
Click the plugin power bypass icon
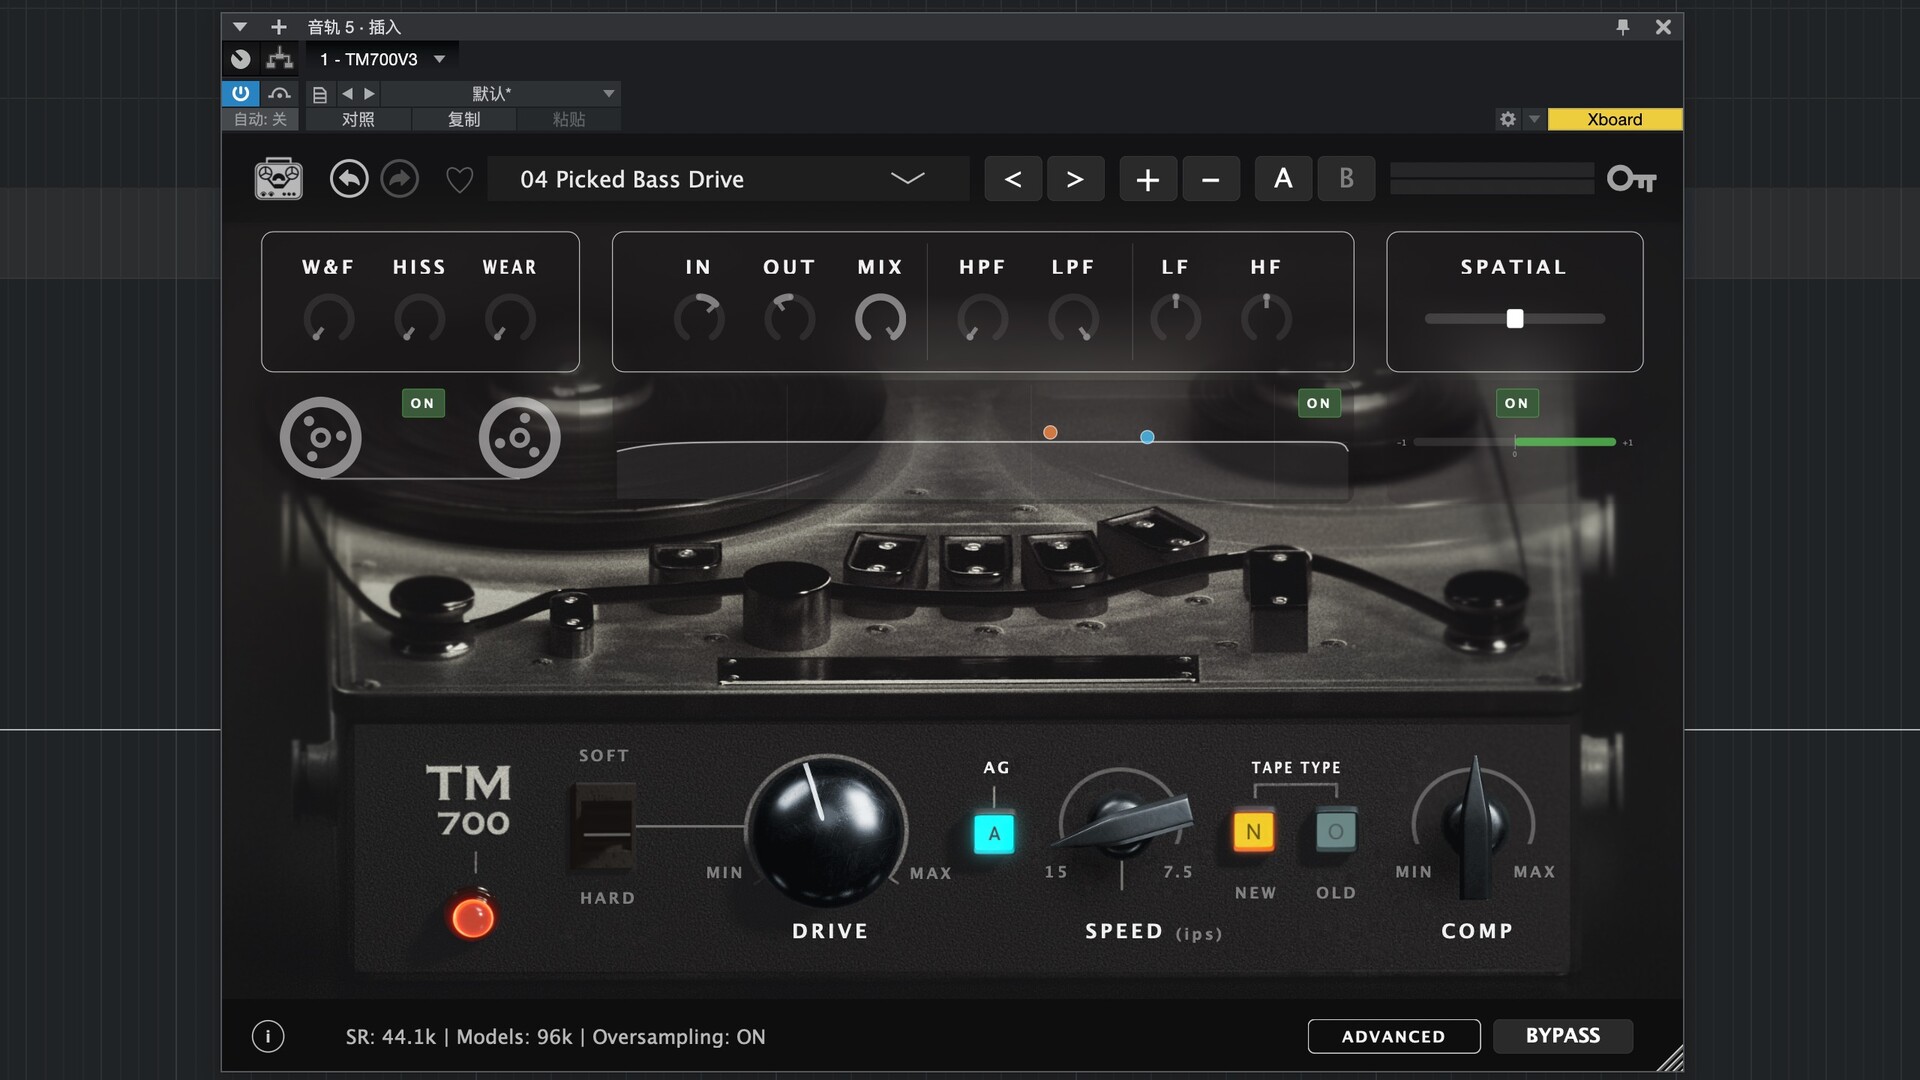(241, 93)
